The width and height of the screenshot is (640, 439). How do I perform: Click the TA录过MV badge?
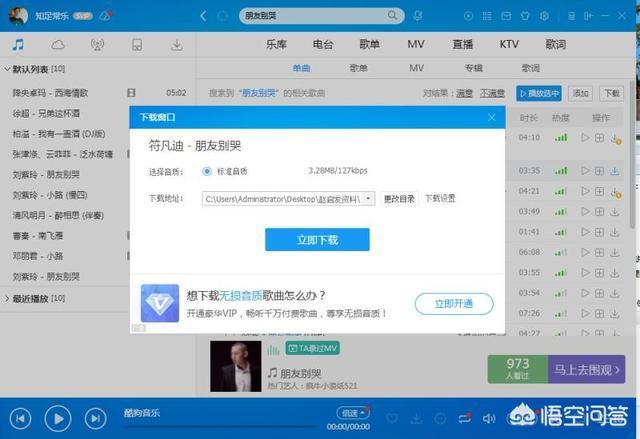click(312, 348)
